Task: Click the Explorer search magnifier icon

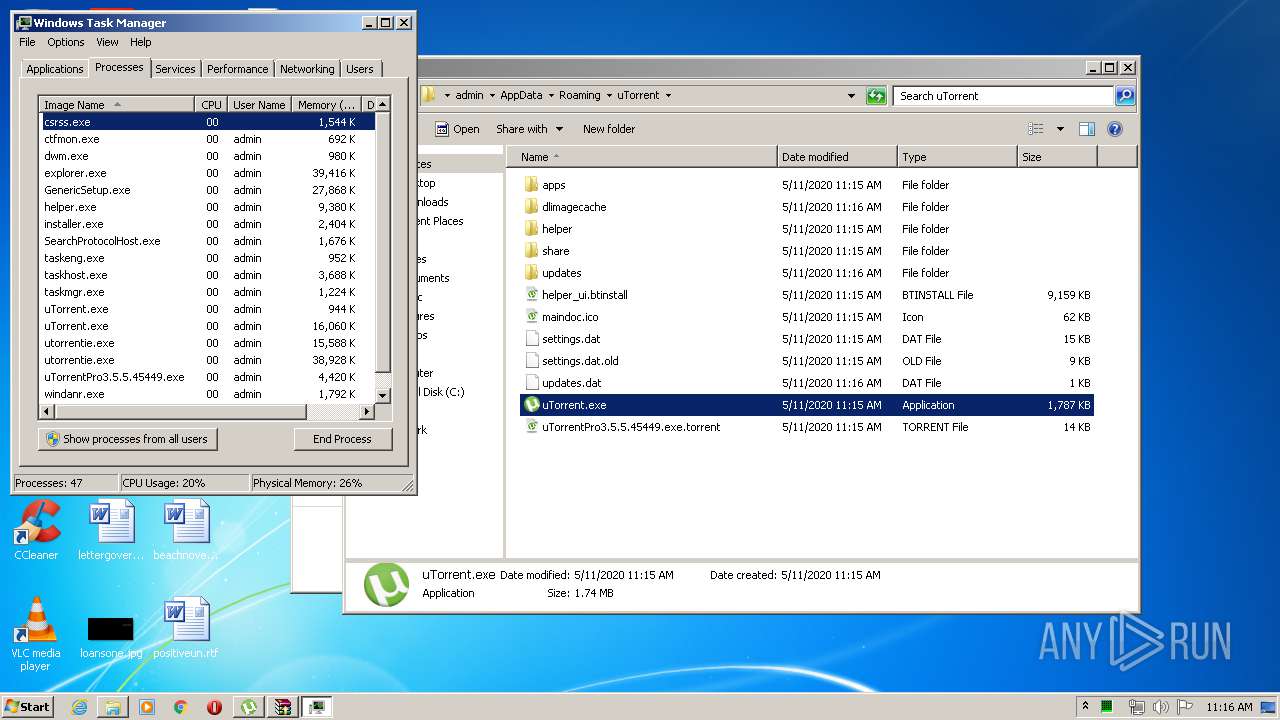Action: click(1125, 96)
